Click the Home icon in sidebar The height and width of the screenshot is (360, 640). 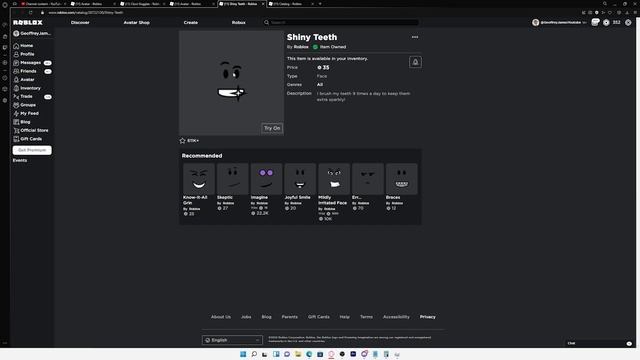point(16,46)
